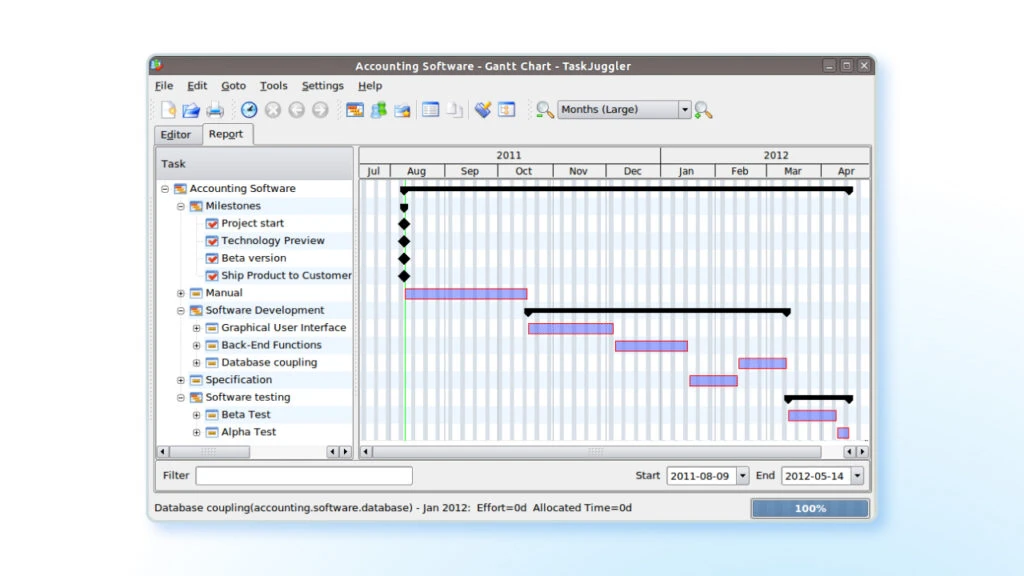Click the Manual task Gantt bar
1024x576 pixels.
click(x=466, y=294)
